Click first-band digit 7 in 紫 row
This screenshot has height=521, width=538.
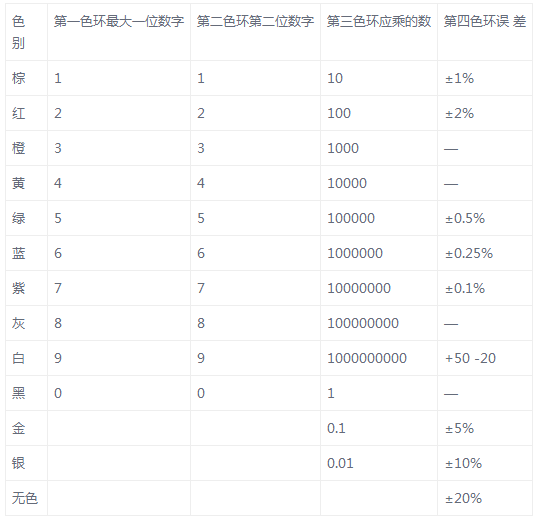pyautogui.click(x=58, y=289)
